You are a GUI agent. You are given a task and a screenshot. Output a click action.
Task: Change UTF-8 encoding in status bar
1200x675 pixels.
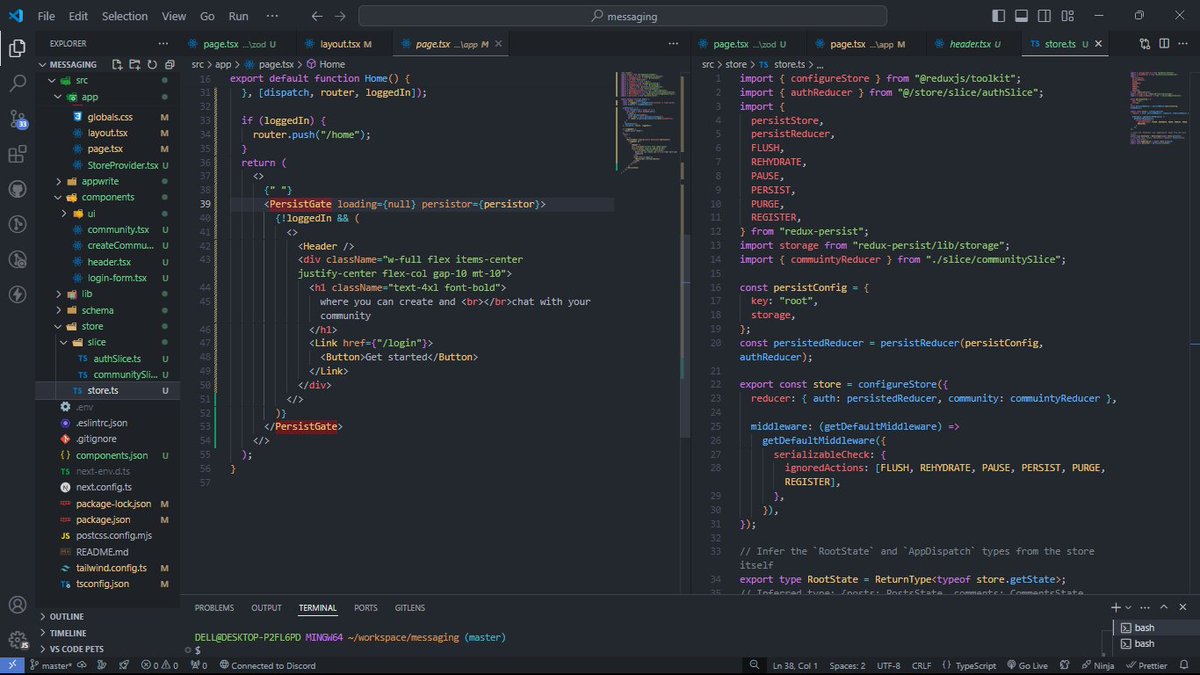coord(889,665)
